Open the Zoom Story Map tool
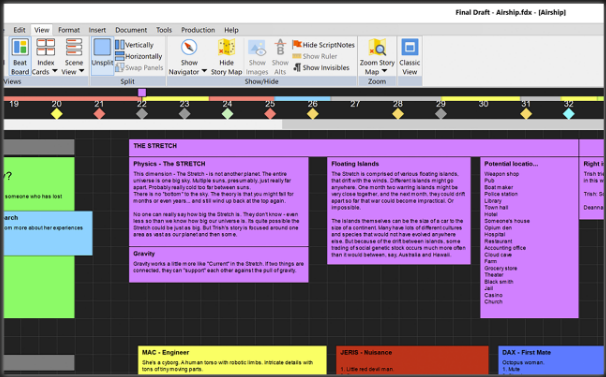The height and width of the screenshot is (377, 606). (377, 56)
